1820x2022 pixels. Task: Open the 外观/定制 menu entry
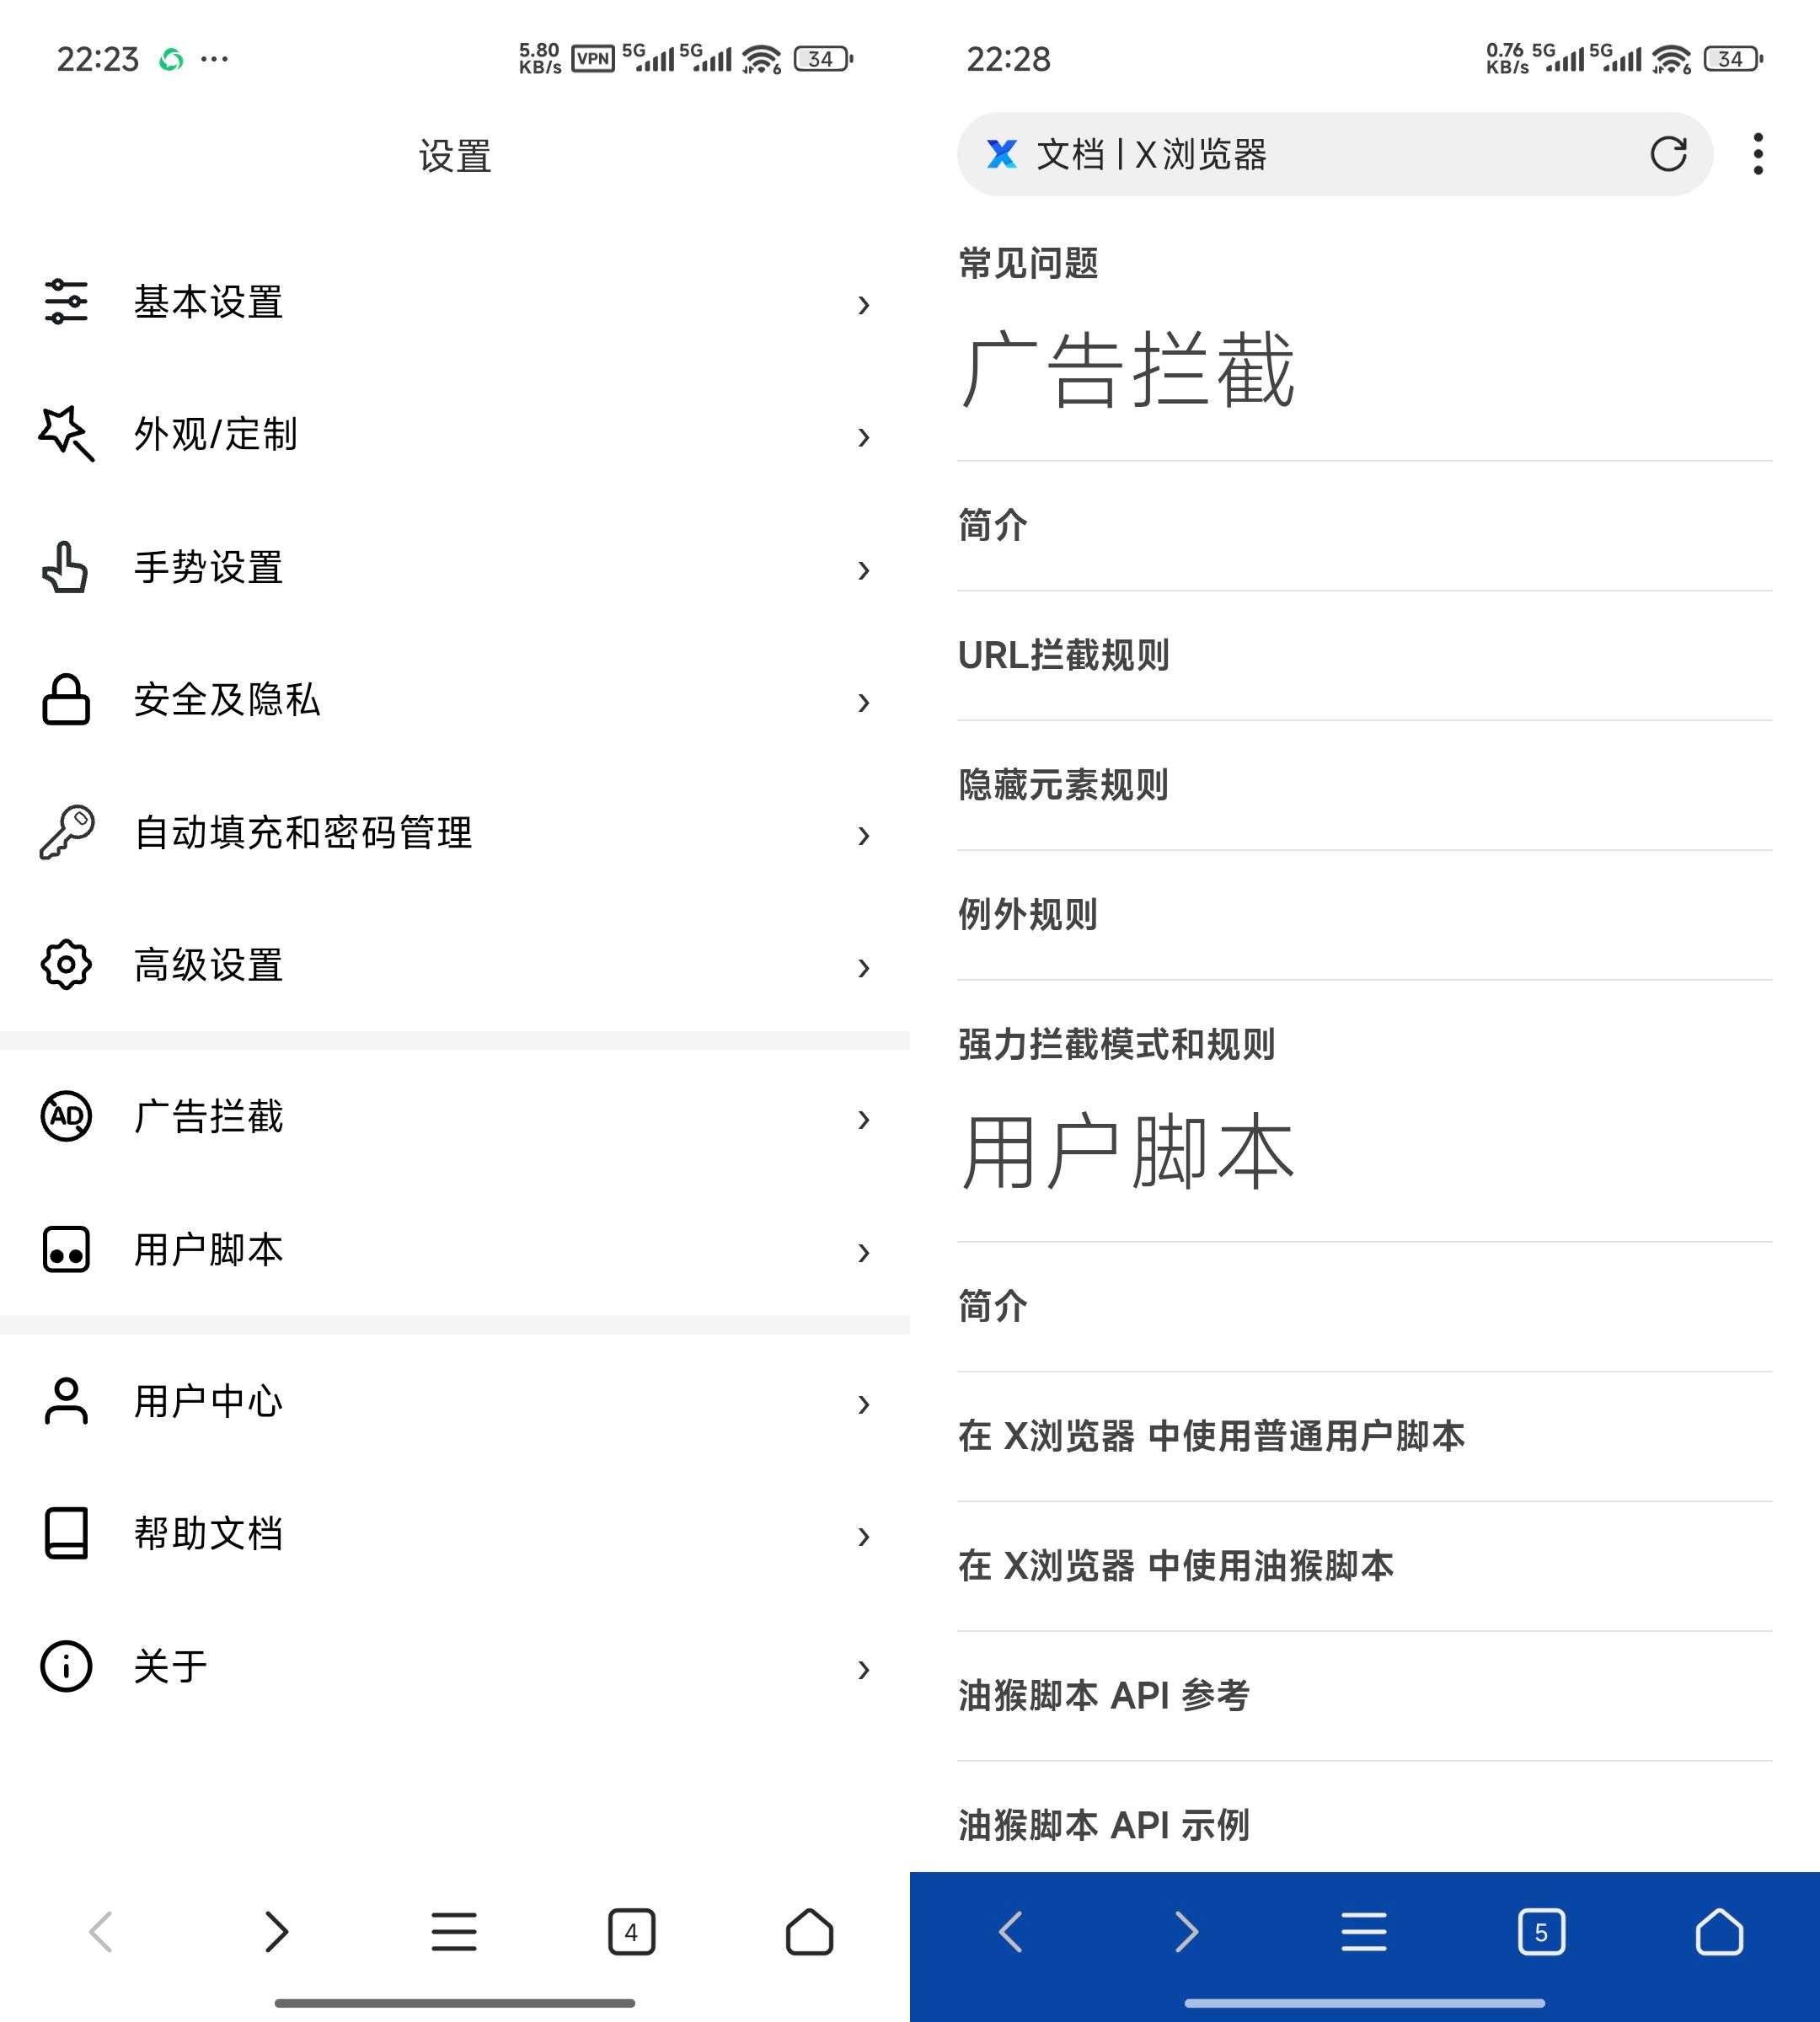coord(455,434)
